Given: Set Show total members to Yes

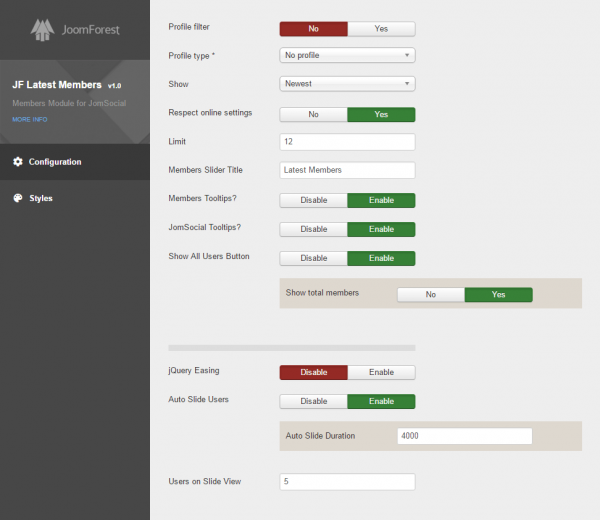Looking at the screenshot, I should point(499,295).
